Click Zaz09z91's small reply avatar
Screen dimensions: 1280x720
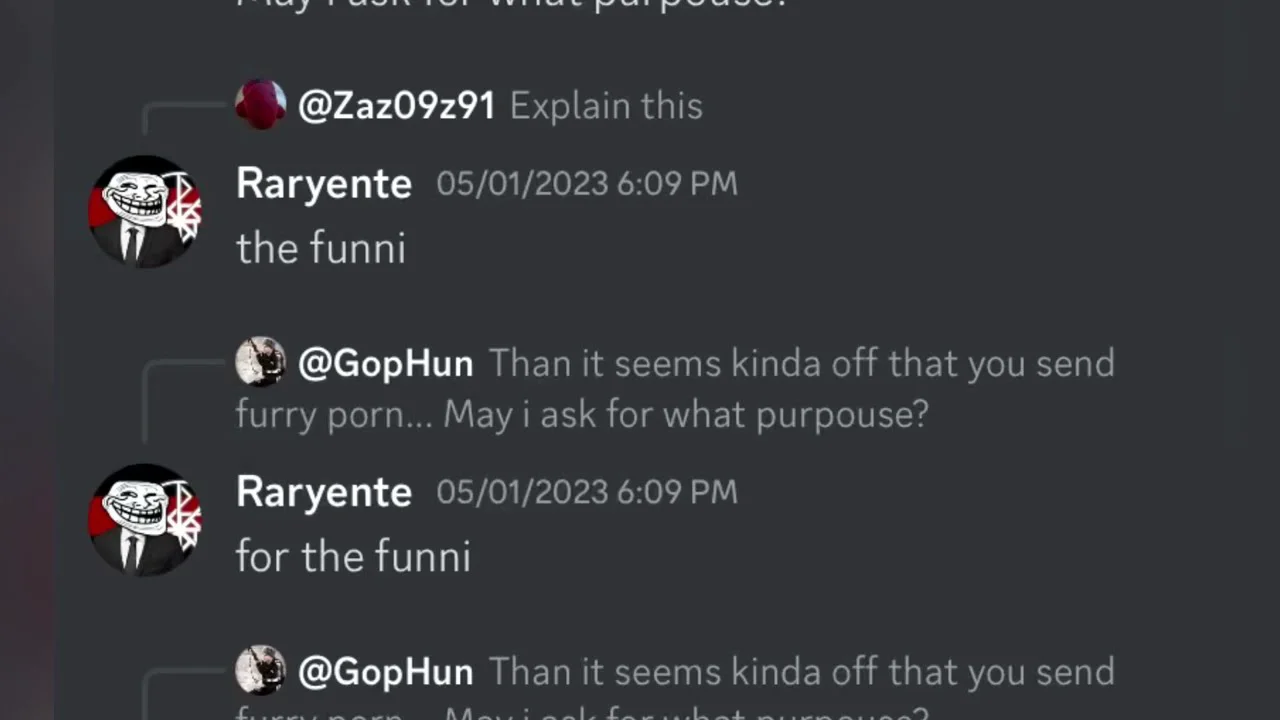pos(260,105)
